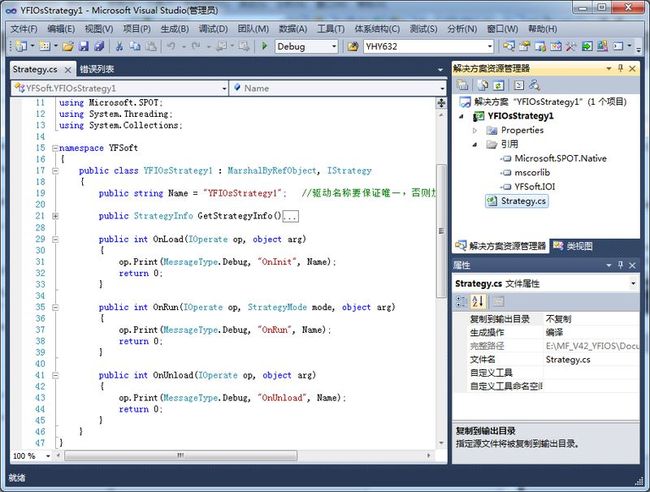Click the Add New Item toolbar icon
This screenshot has height=492, width=650.
point(45,46)
